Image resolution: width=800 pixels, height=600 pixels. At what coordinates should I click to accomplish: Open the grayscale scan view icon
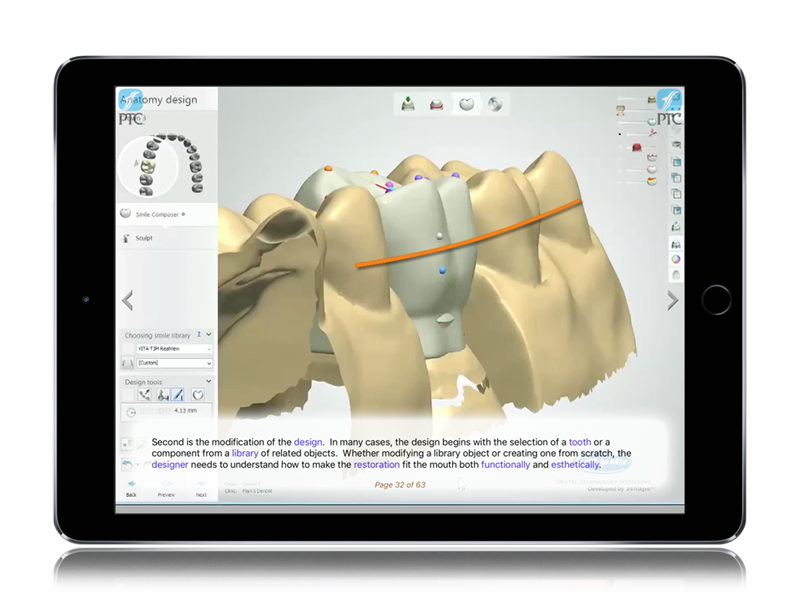tap(495, 103)
